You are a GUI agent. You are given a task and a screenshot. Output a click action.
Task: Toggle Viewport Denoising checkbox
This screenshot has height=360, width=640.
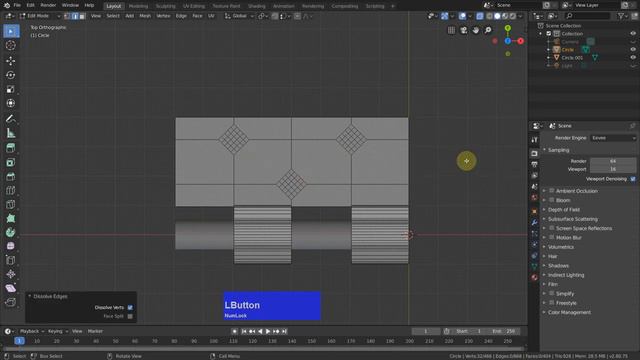point(633,179)
